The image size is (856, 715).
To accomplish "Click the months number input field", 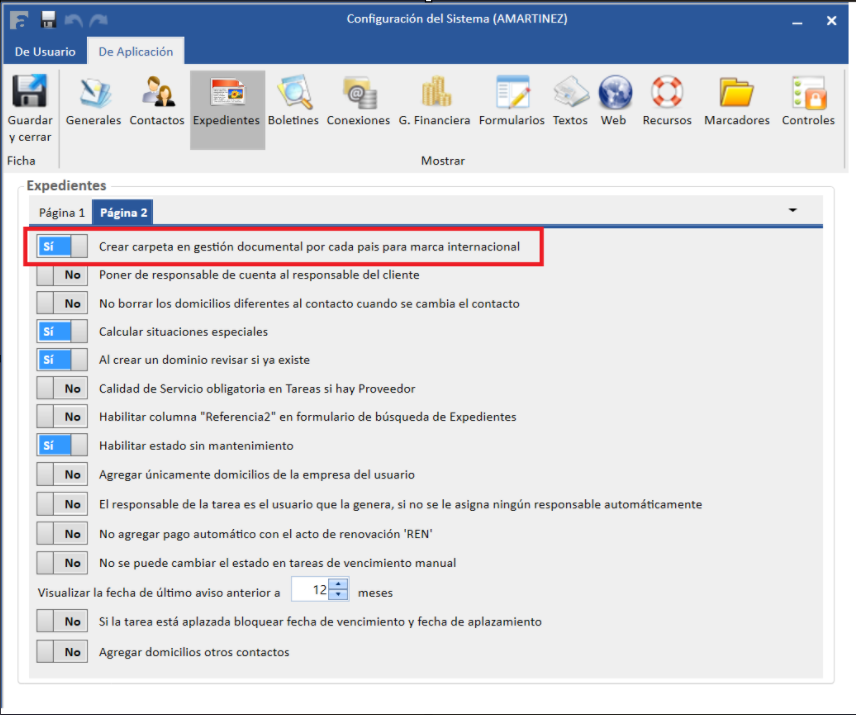I will point(311,591).
